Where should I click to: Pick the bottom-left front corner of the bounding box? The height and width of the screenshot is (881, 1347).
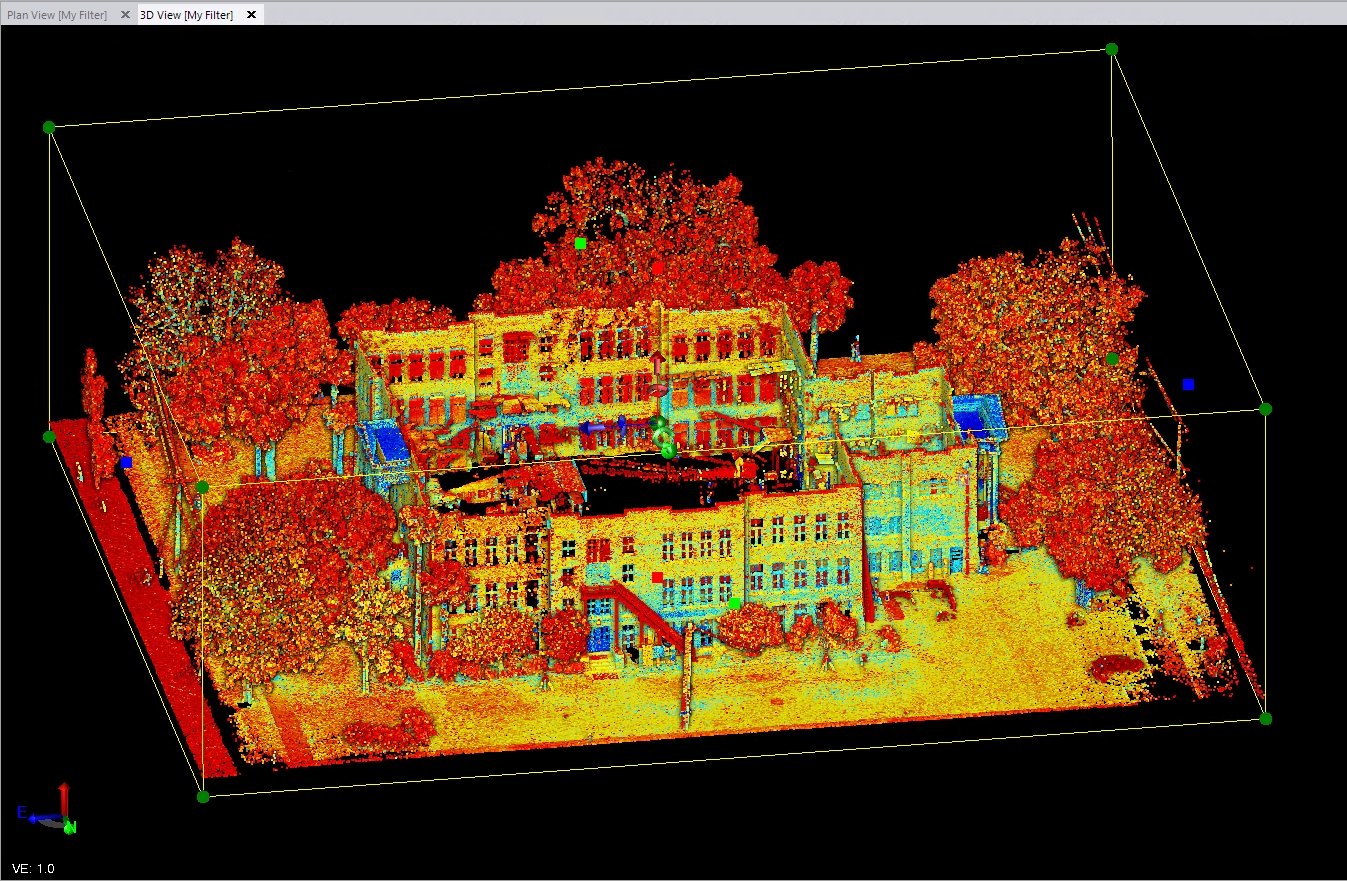click(x=203, y=796)
